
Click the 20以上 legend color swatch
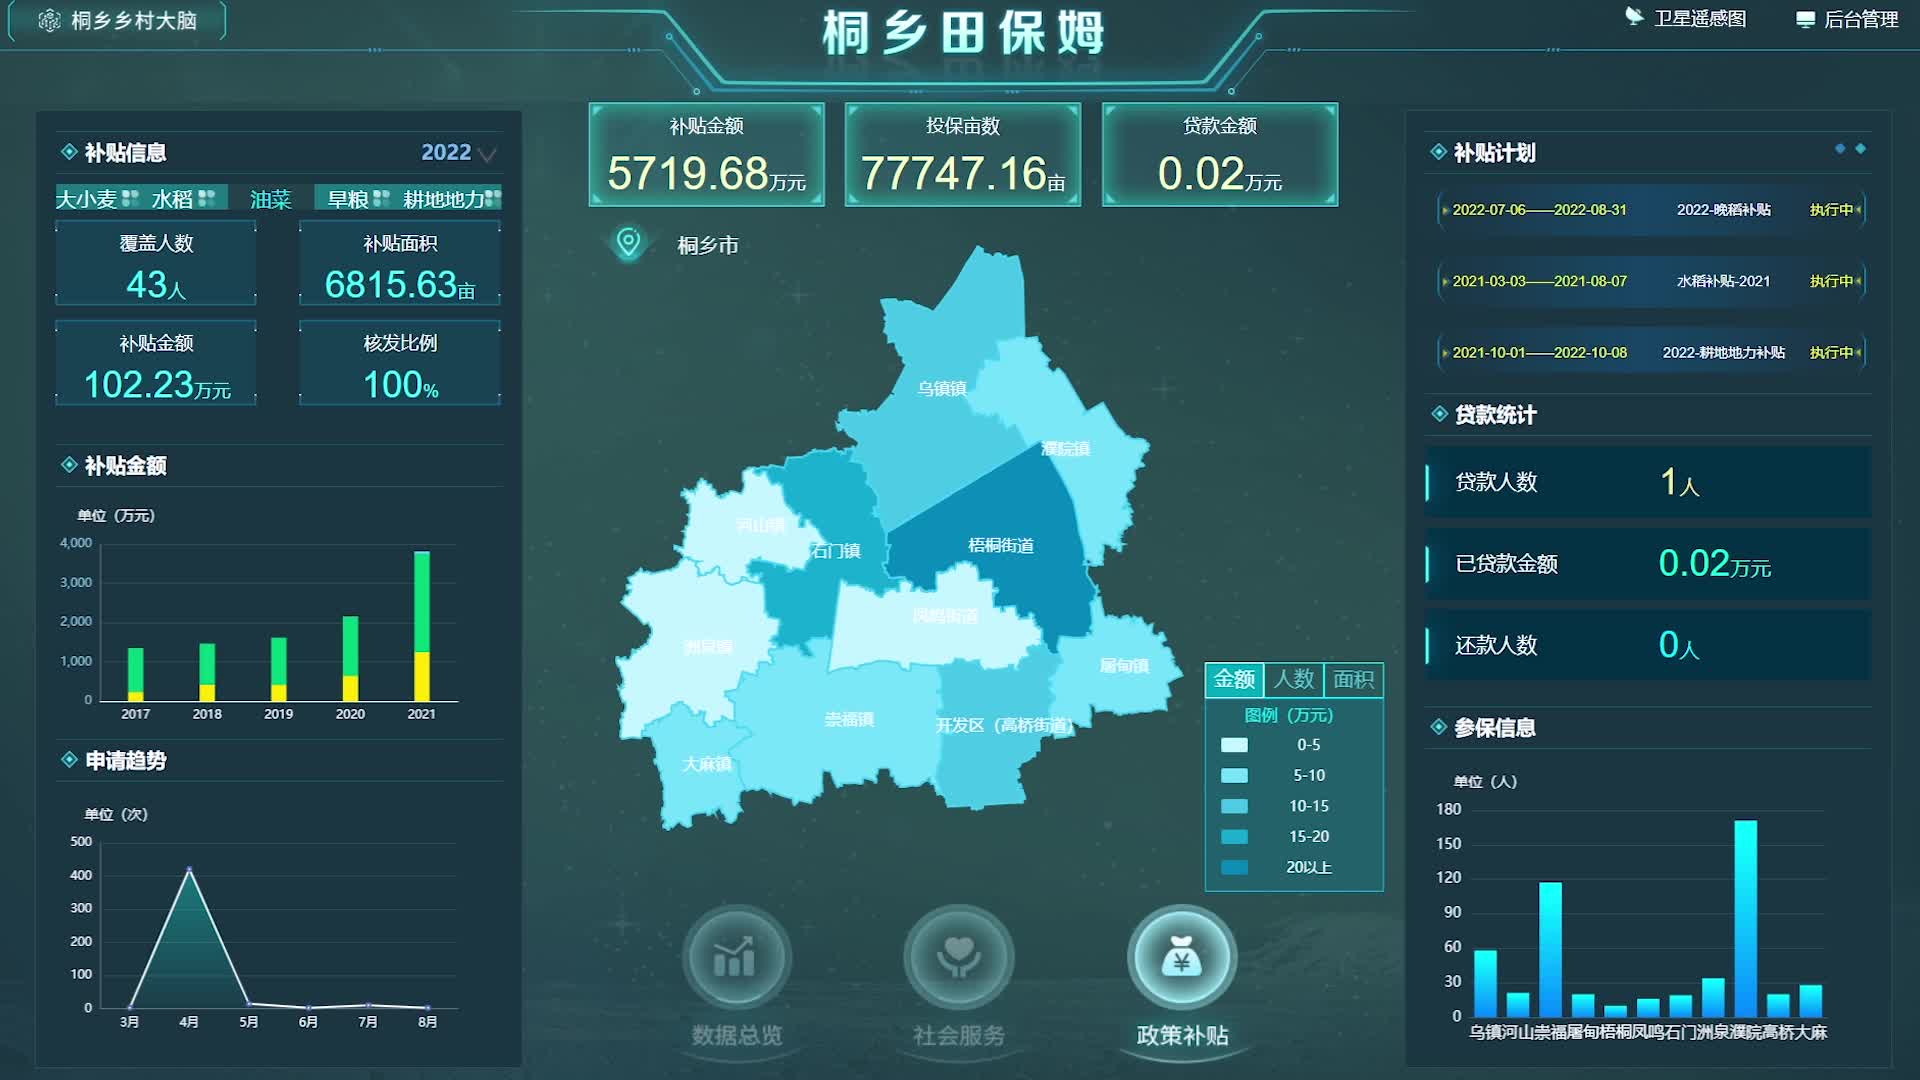pyautogui.click(x=1234, y=867)
